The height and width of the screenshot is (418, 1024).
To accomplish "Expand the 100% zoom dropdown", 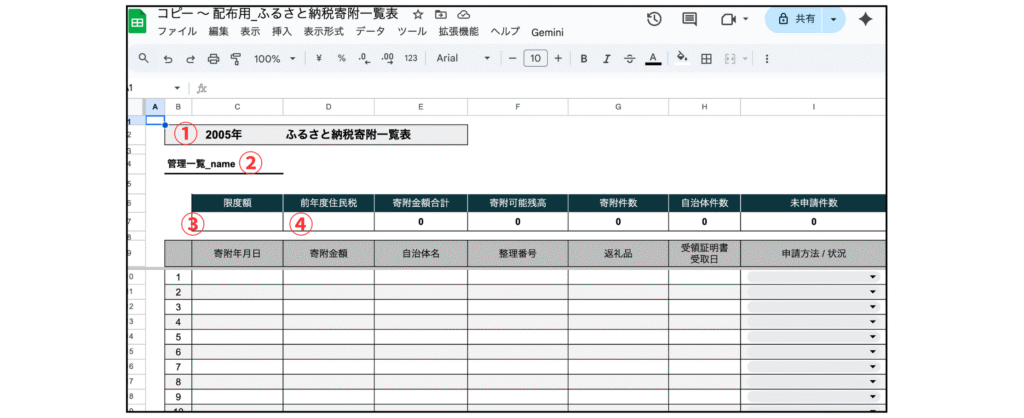I will [273, 59].
